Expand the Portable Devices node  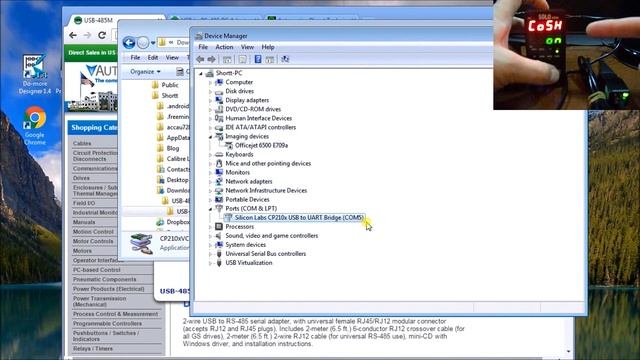210,200
